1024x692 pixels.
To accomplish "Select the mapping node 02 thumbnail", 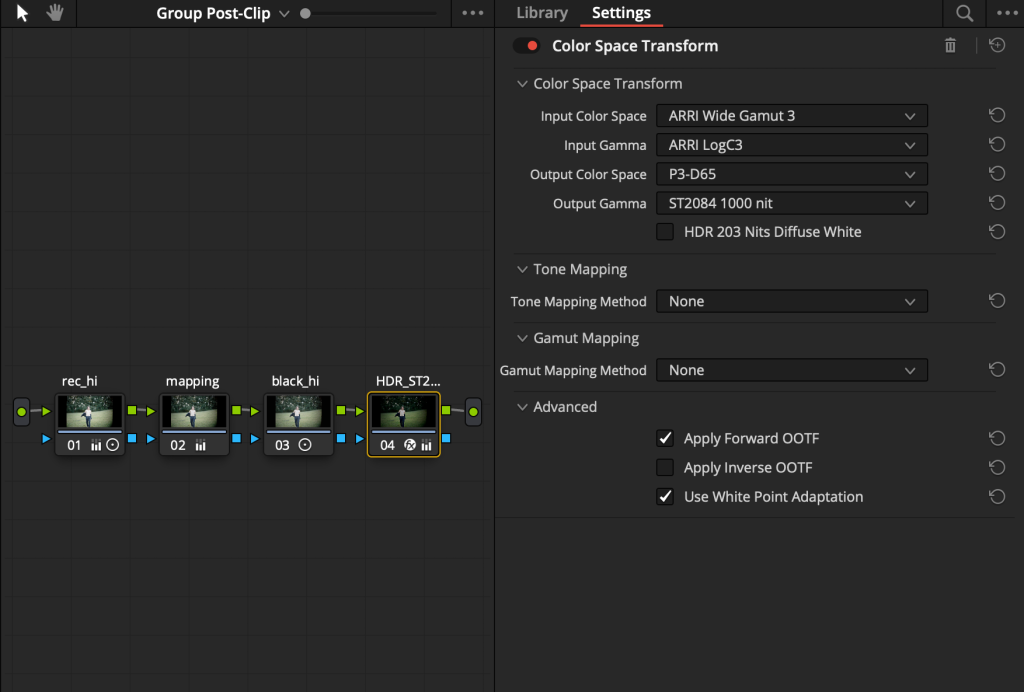I will (194, 412).
